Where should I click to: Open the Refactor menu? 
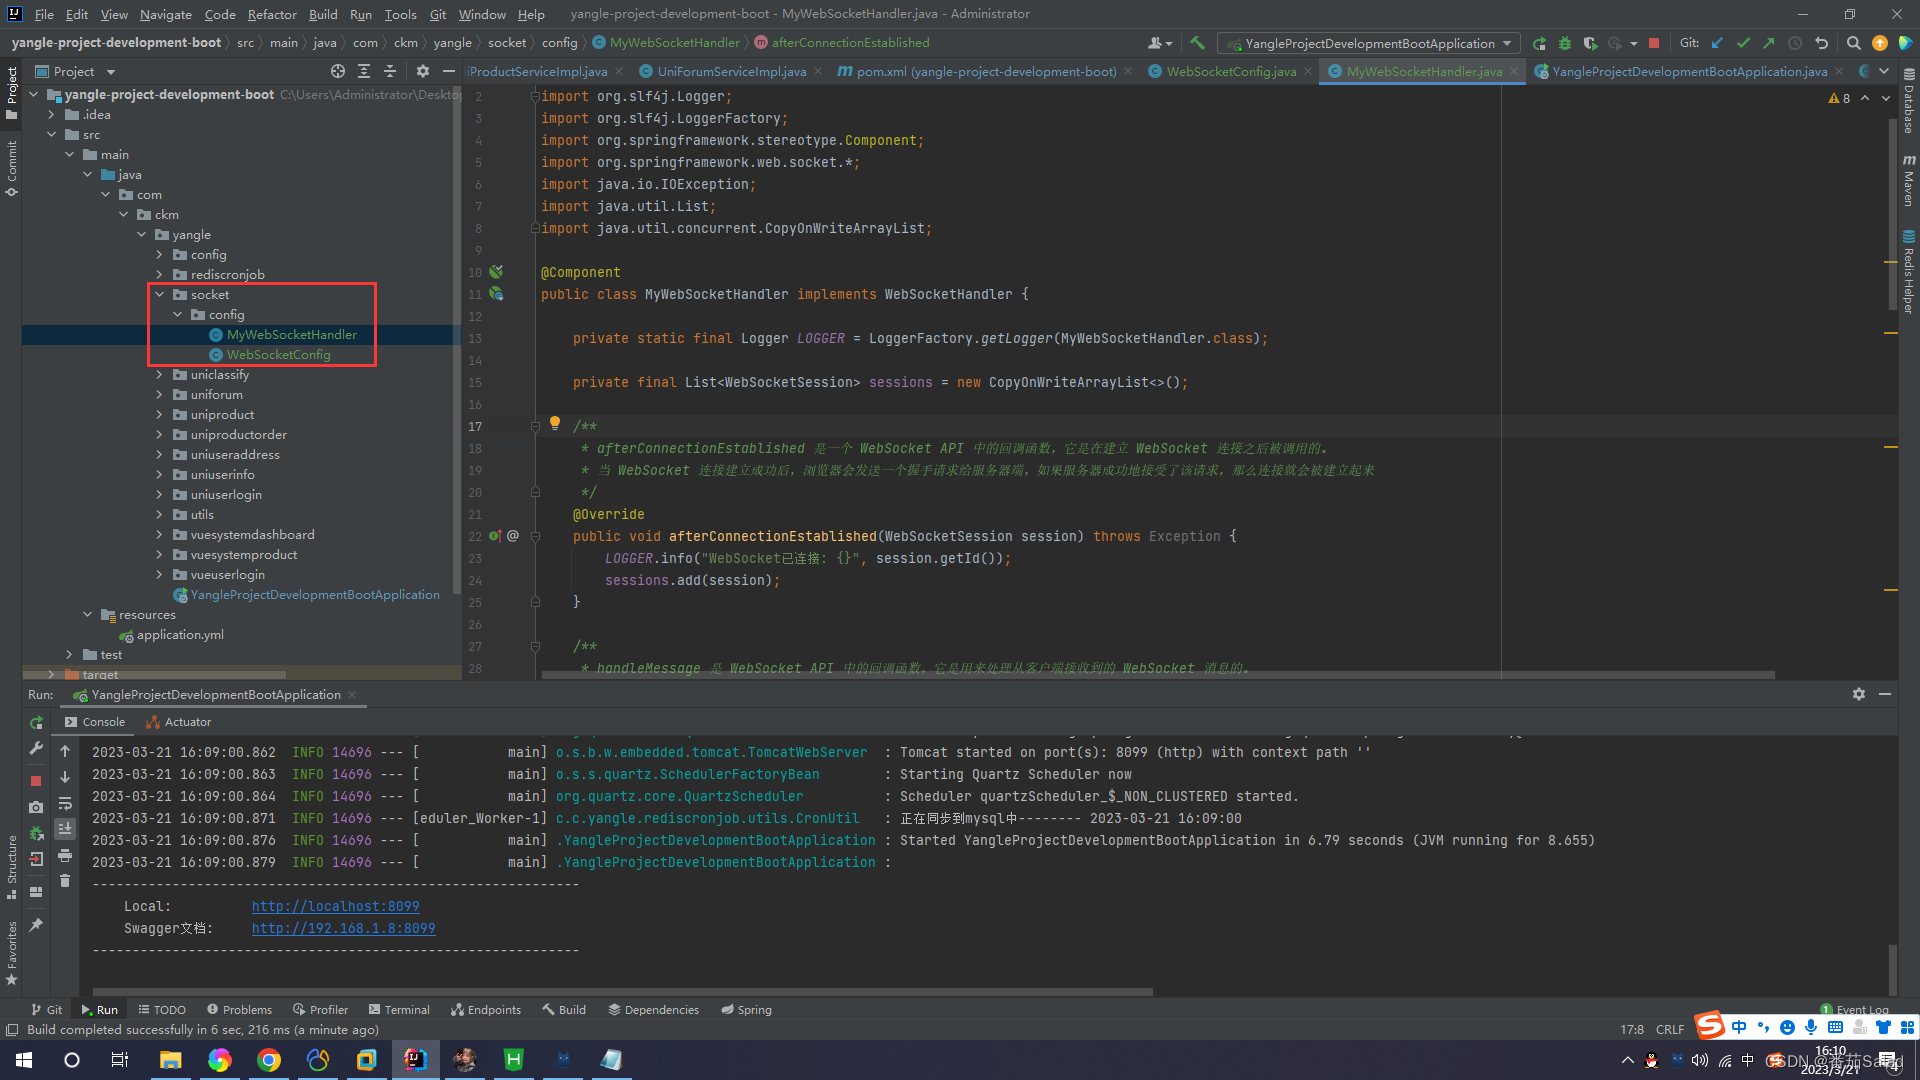[x=272, y=14]
